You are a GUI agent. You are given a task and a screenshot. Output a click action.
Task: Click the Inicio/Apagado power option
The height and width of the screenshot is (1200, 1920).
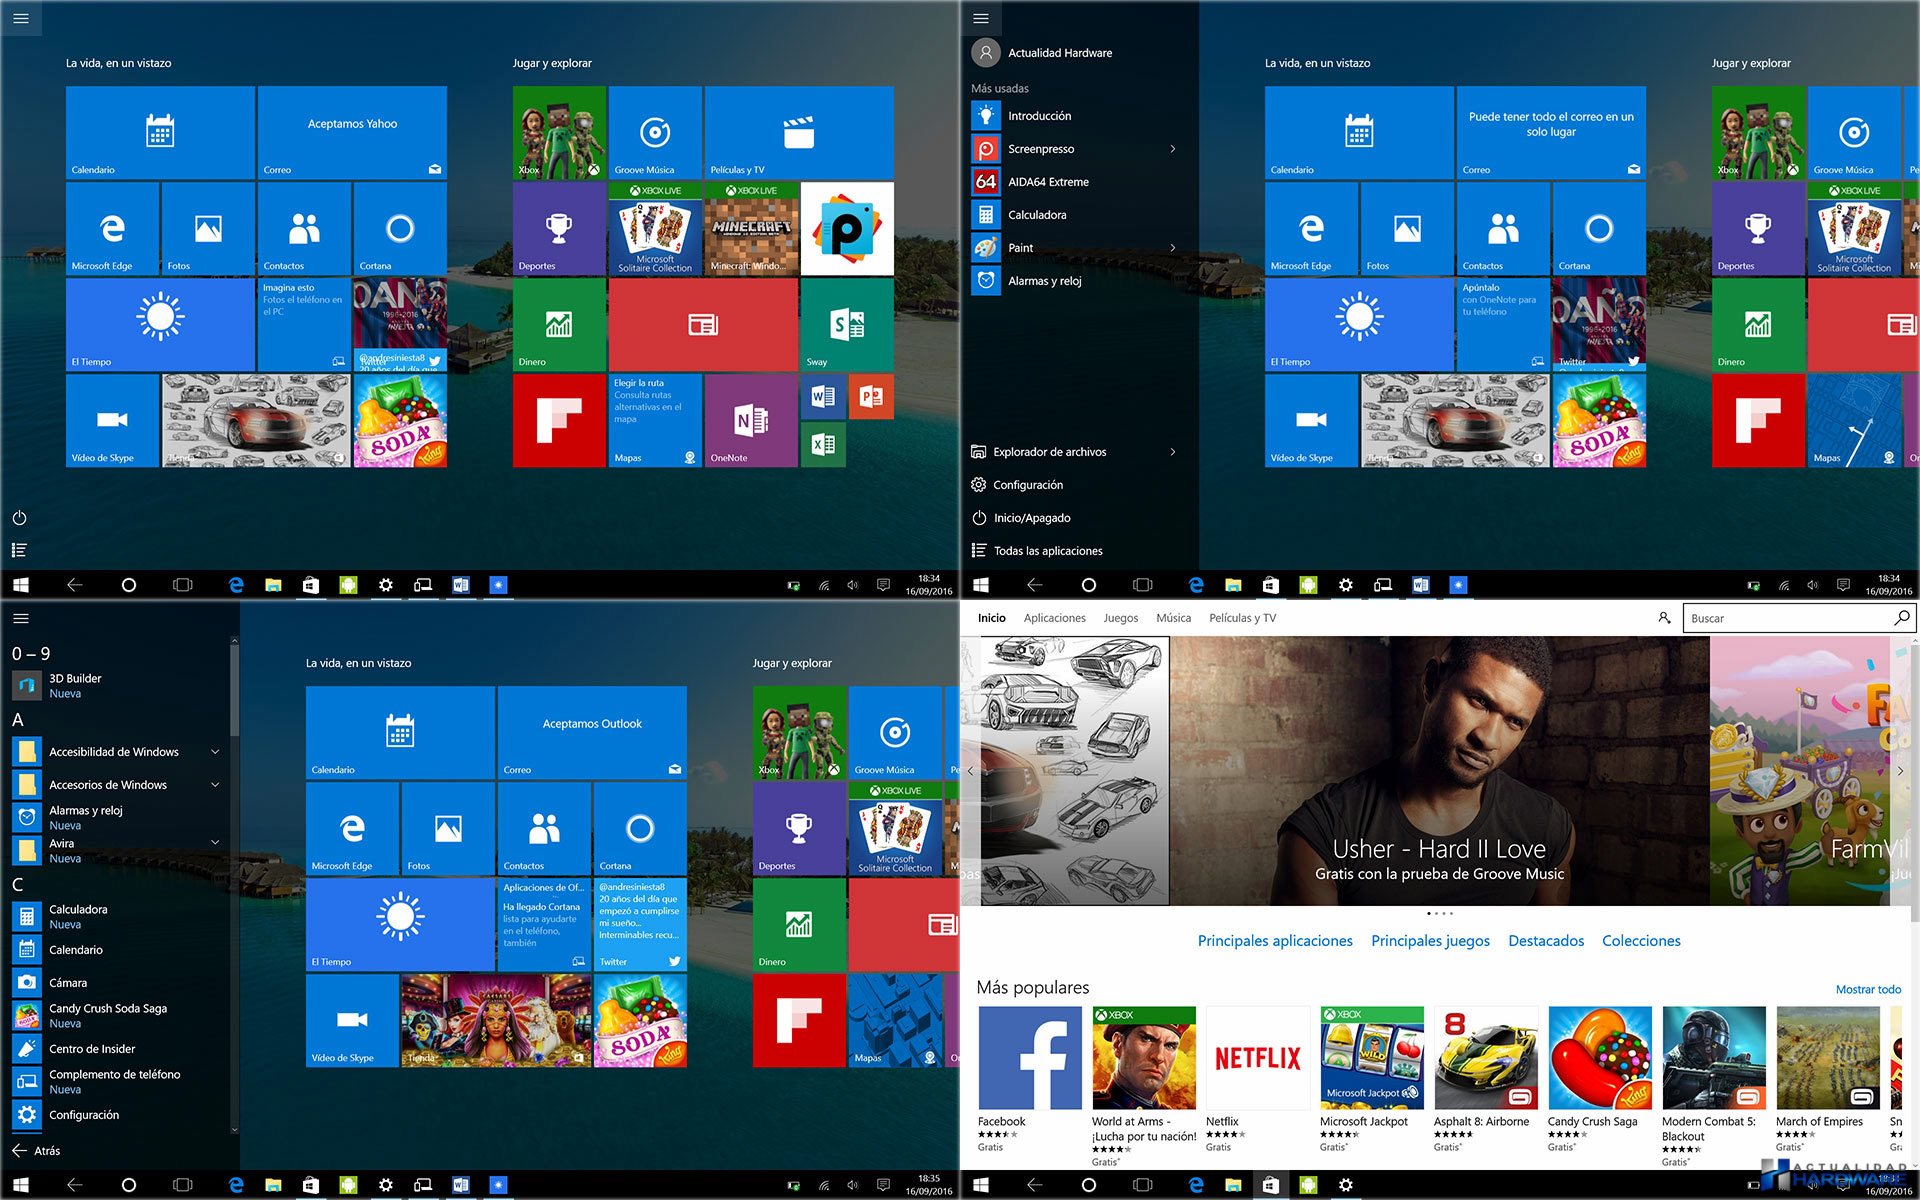[x=1031, y=518]
